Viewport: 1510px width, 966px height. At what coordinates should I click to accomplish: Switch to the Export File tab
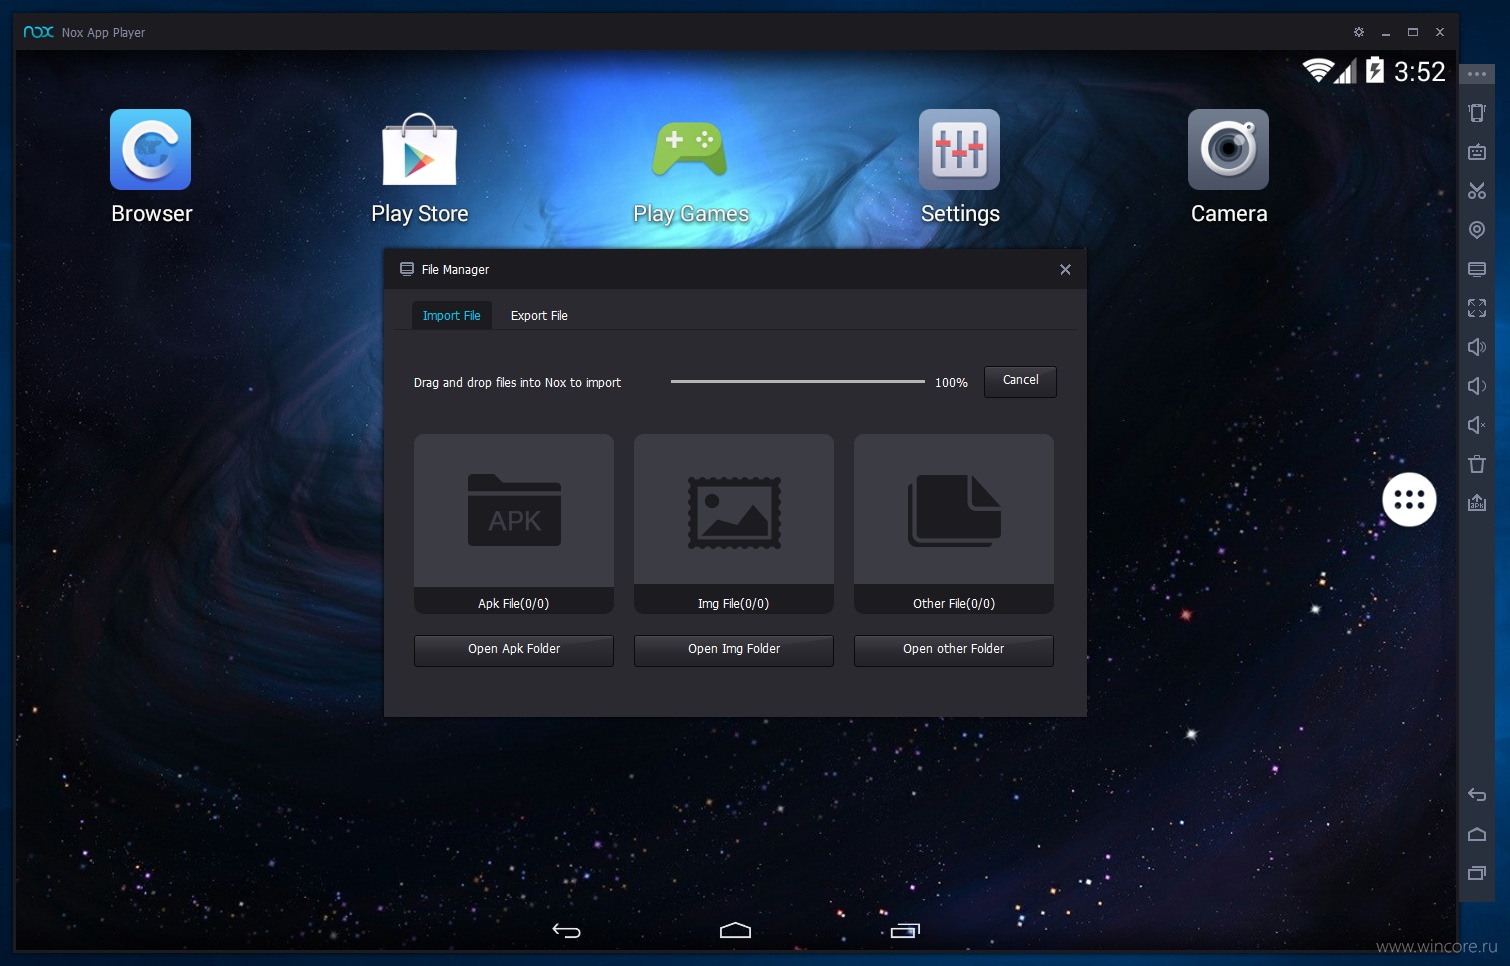coord(539,316)
